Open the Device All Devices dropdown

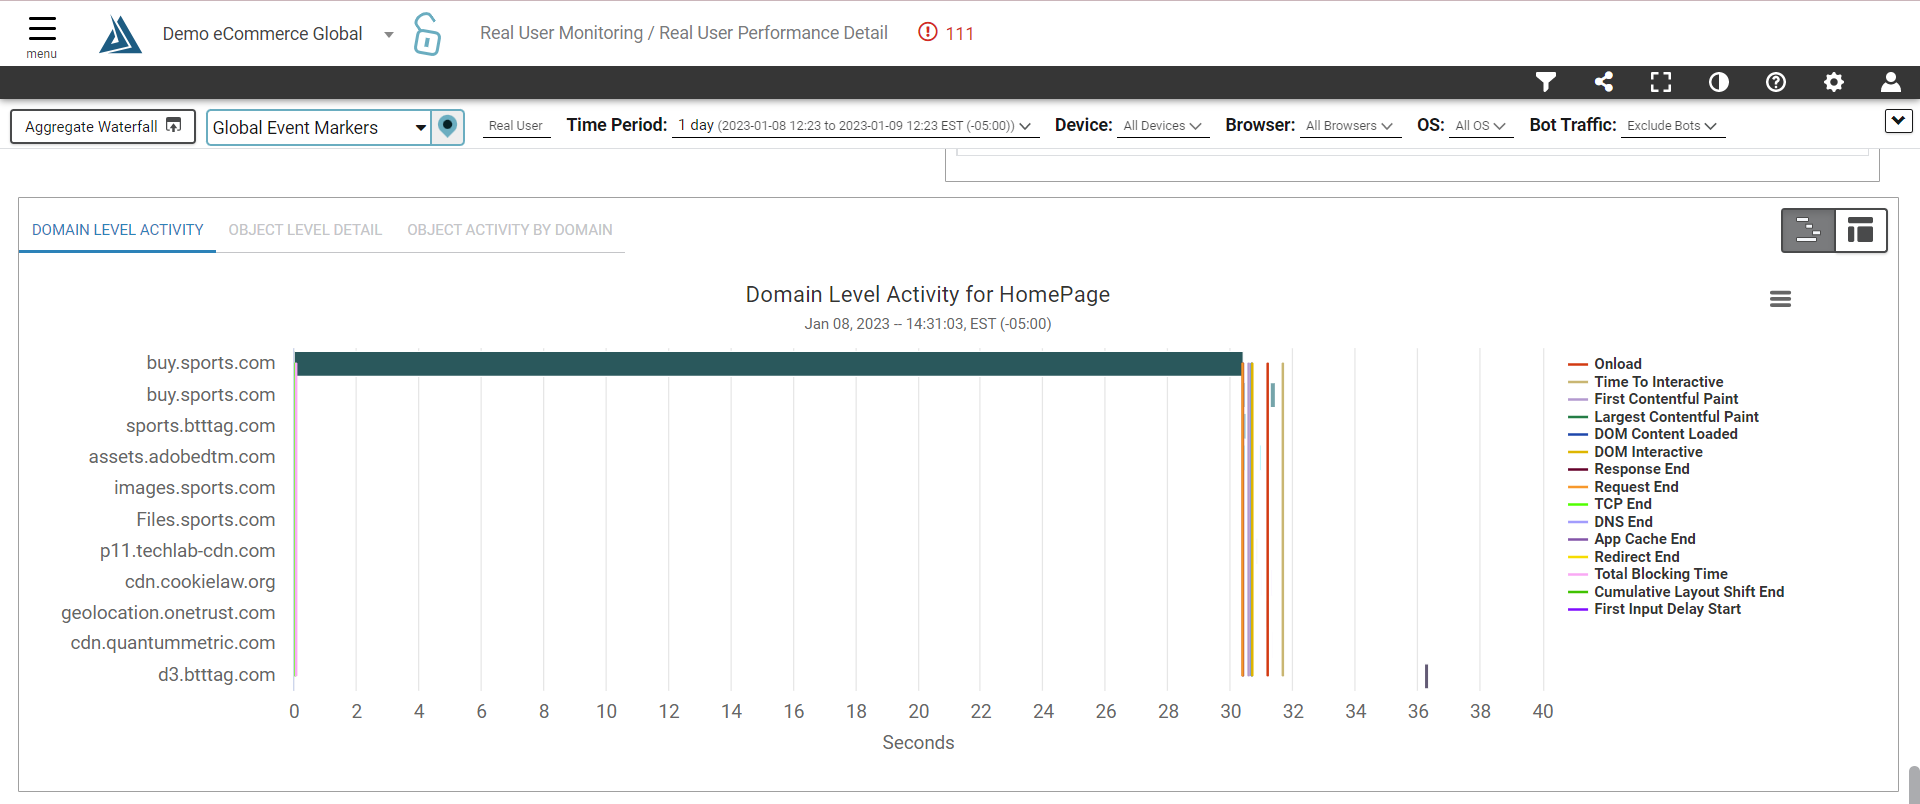[1162, 126]
